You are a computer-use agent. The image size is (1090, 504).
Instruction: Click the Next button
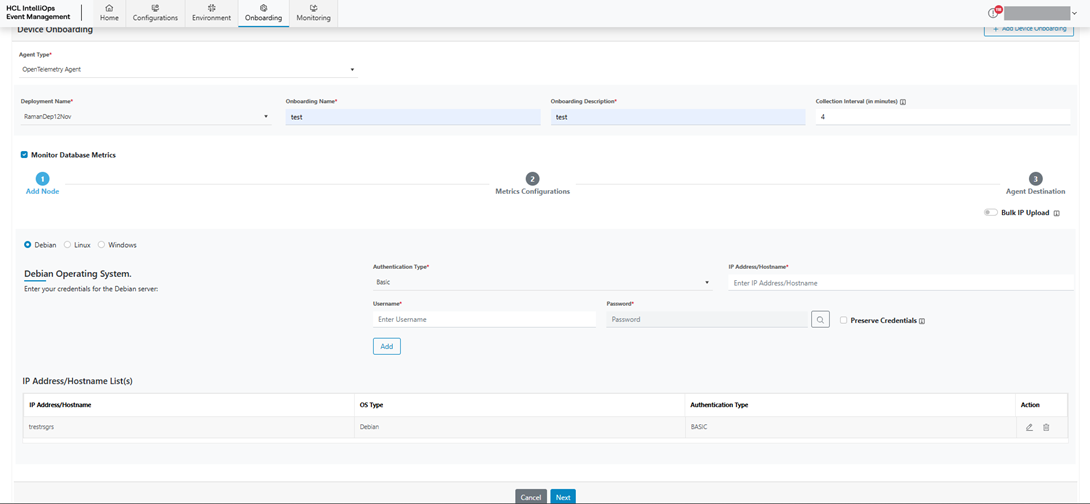(x=563, y=497)
